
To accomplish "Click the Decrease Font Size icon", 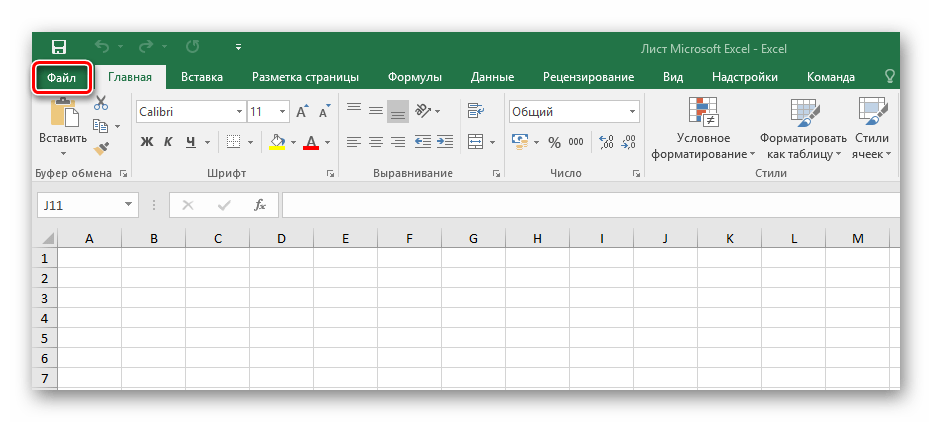I will pos(325,112).
